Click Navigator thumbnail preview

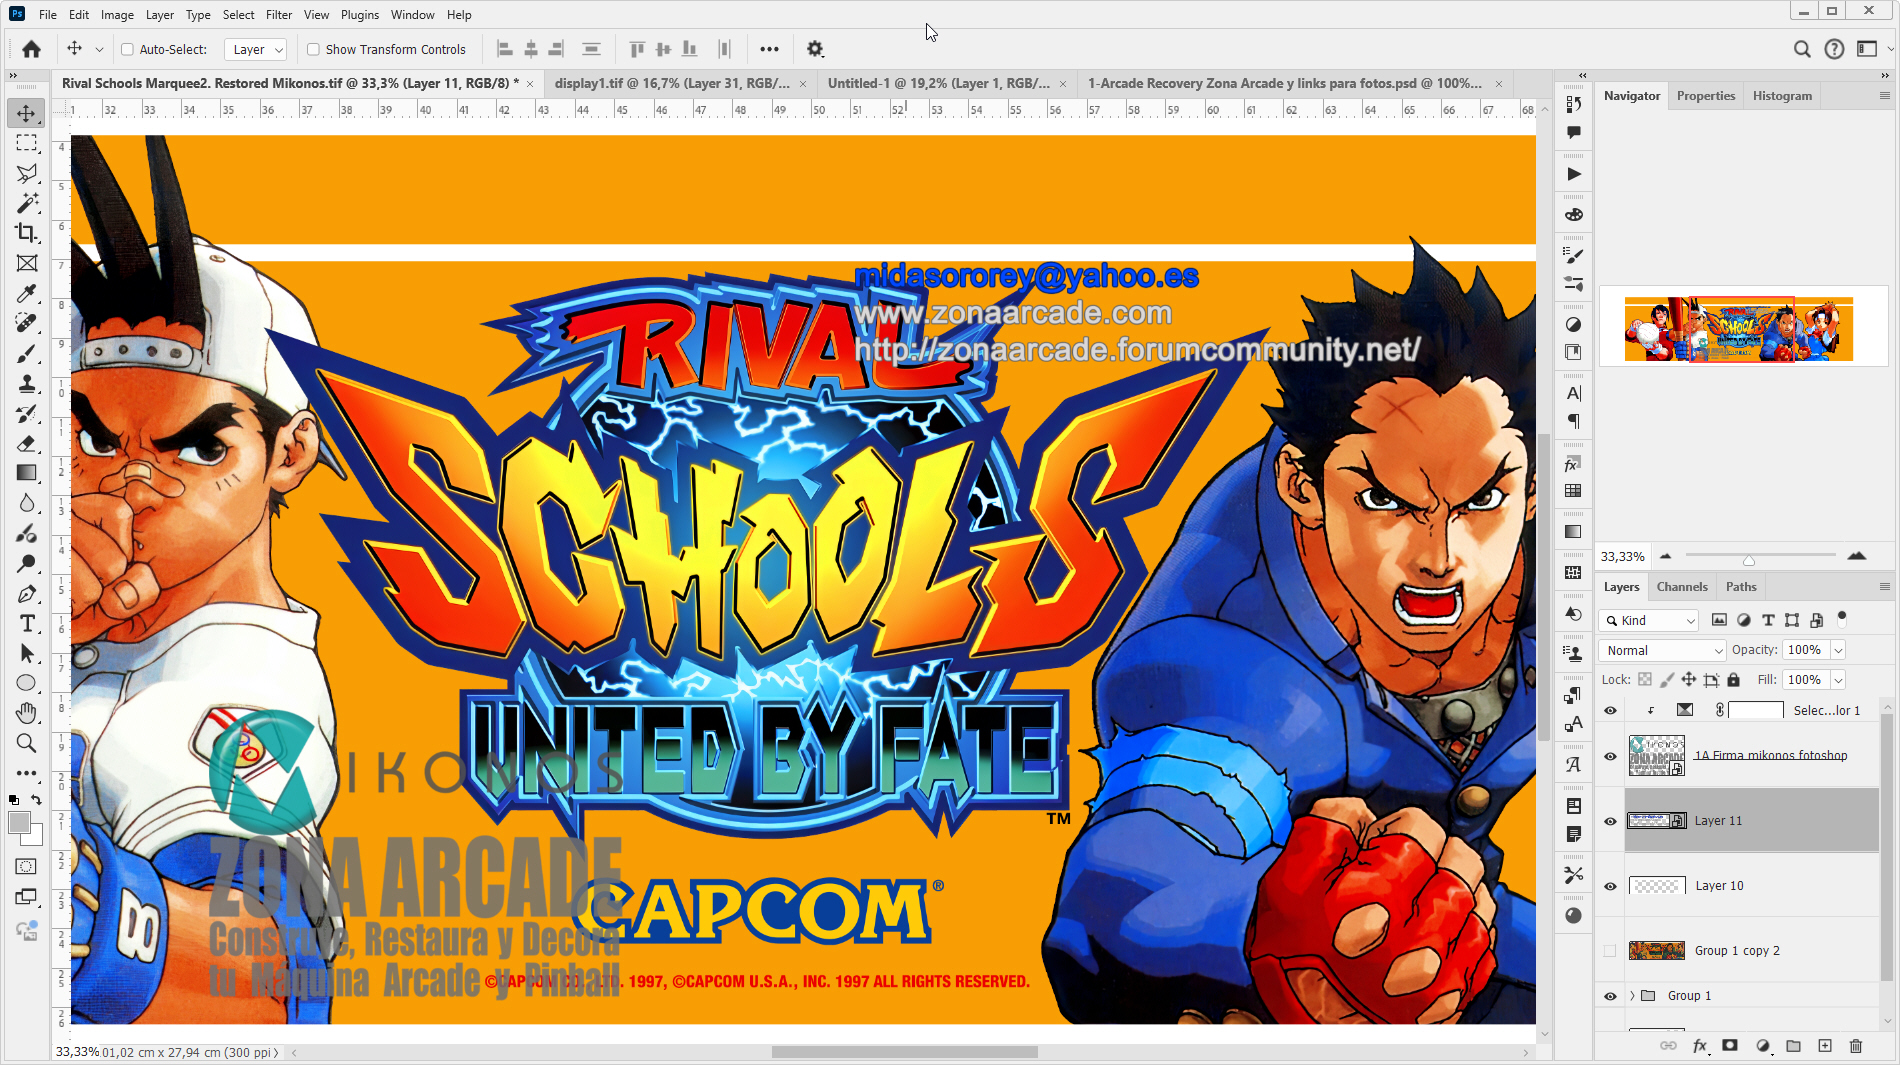(1739, 329)
